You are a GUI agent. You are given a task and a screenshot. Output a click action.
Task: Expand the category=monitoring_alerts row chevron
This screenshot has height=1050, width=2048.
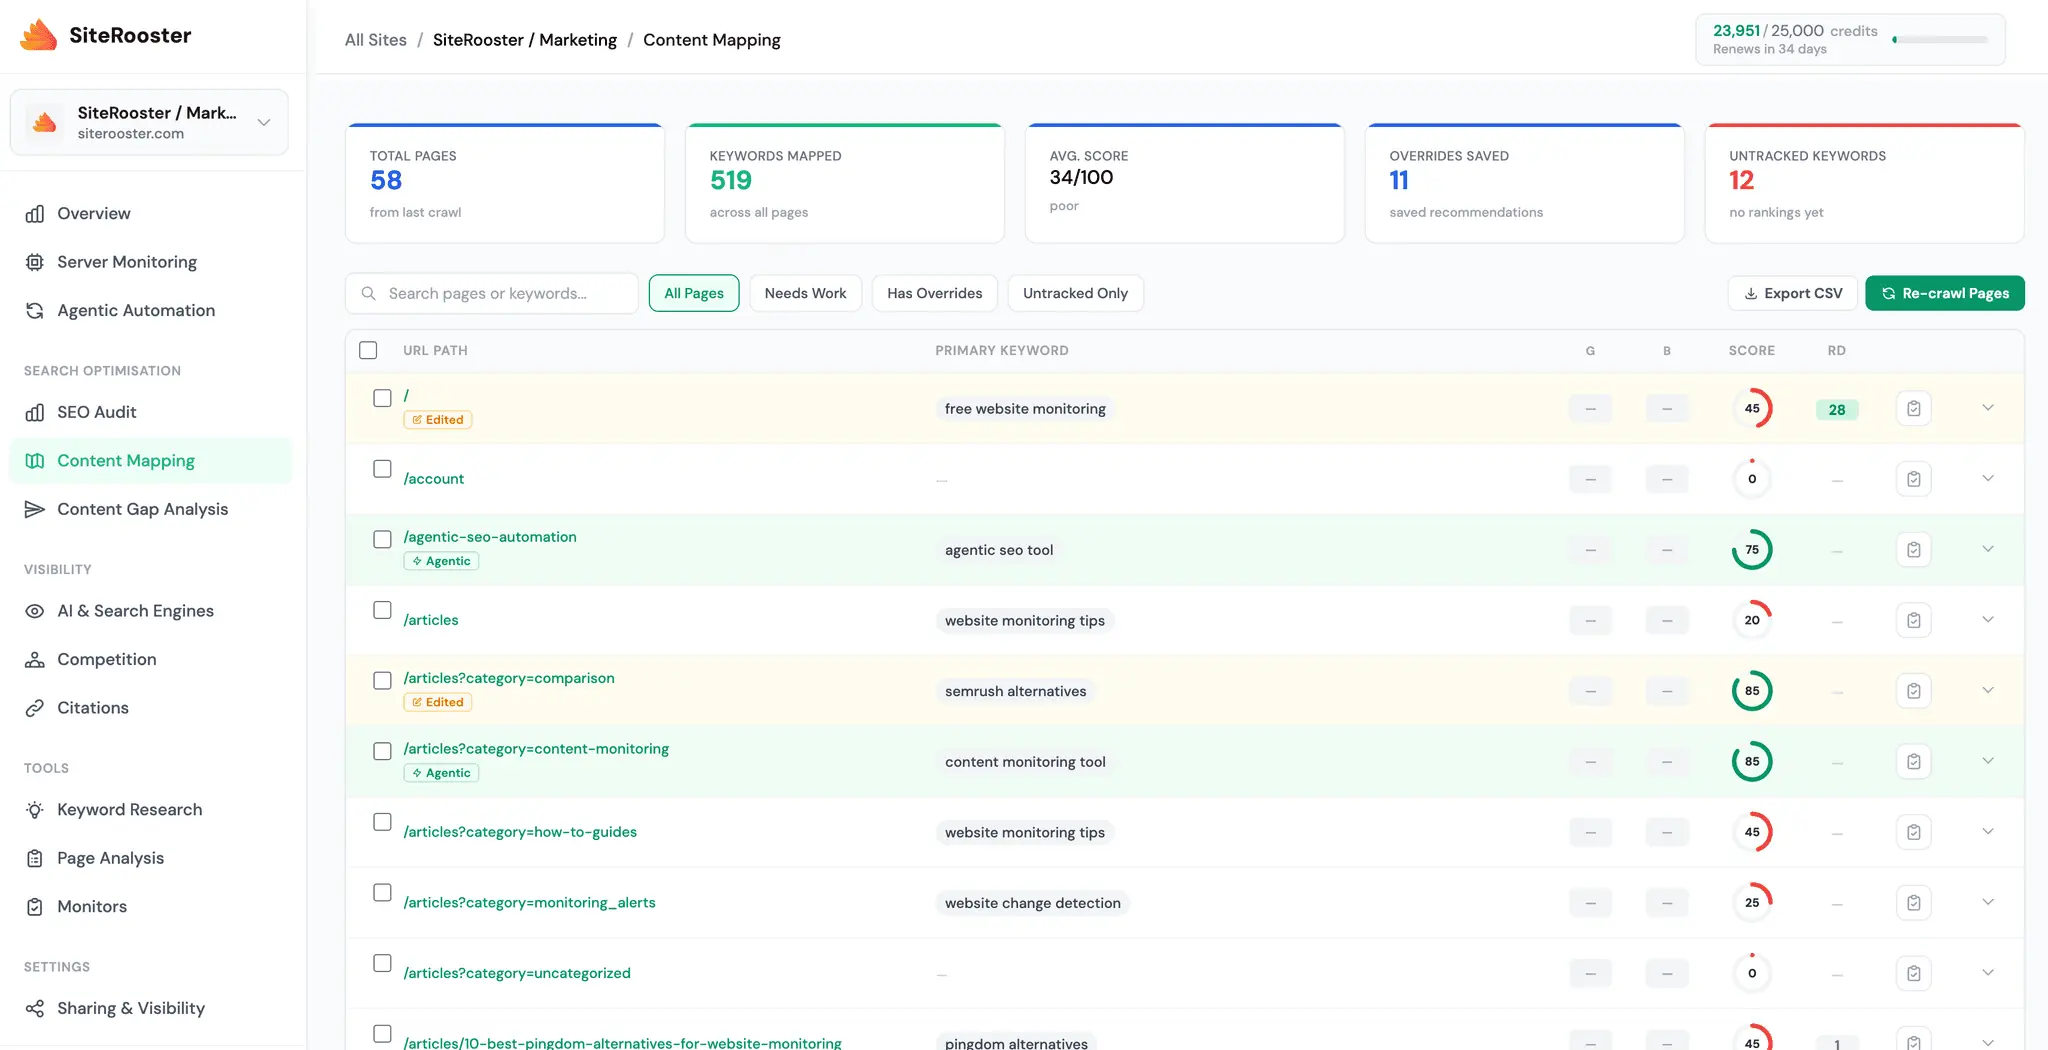click(1988, 902)
